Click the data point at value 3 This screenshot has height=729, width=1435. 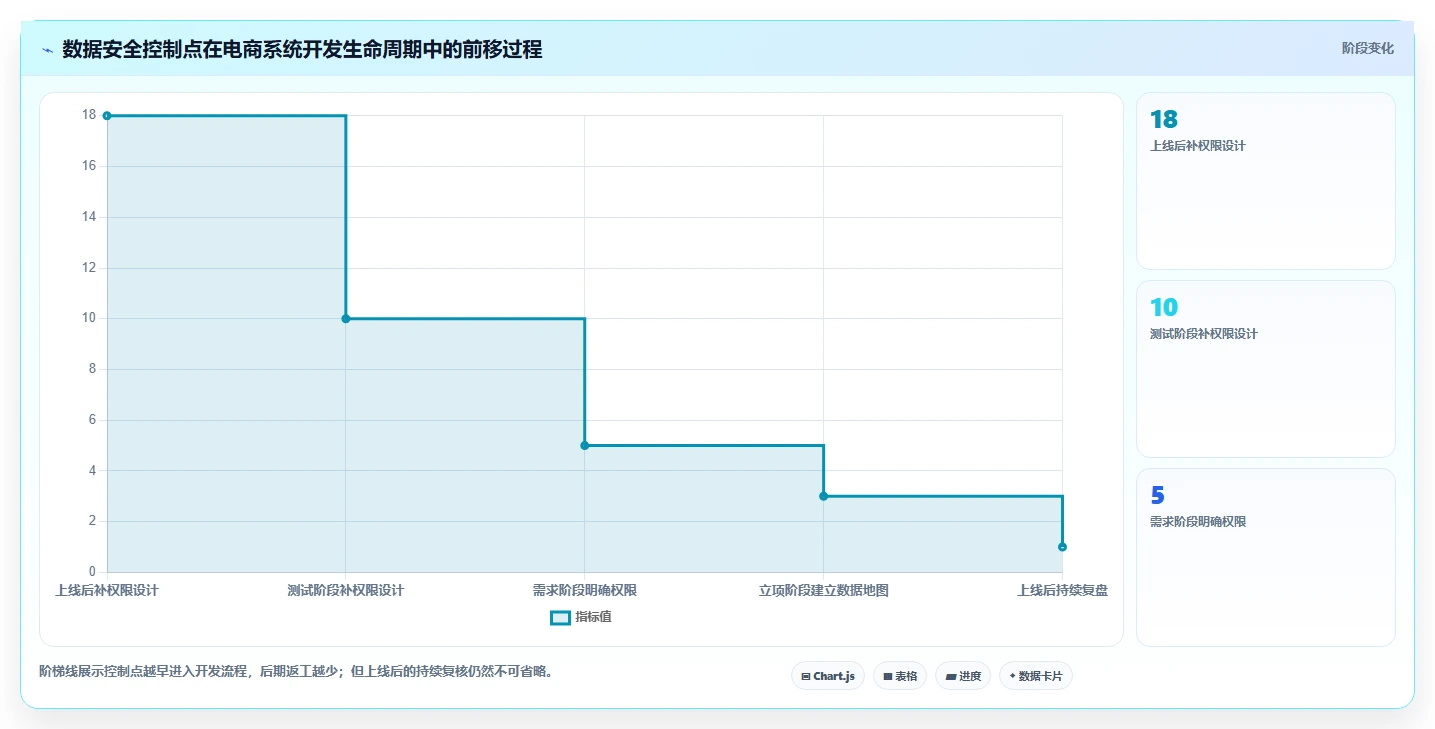tap(824, 496)
